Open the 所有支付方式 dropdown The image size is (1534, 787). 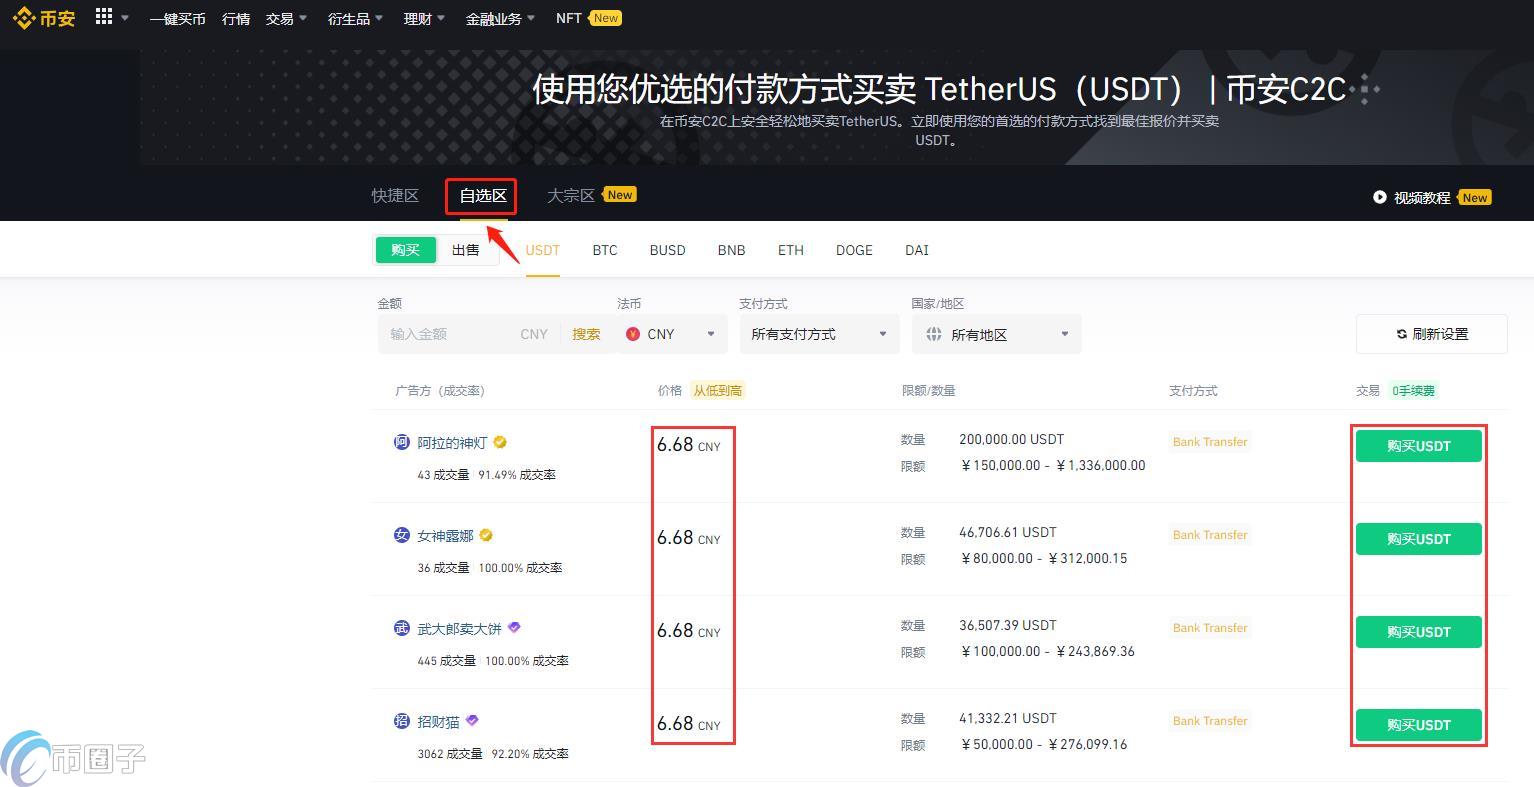(x=818, y=334)
